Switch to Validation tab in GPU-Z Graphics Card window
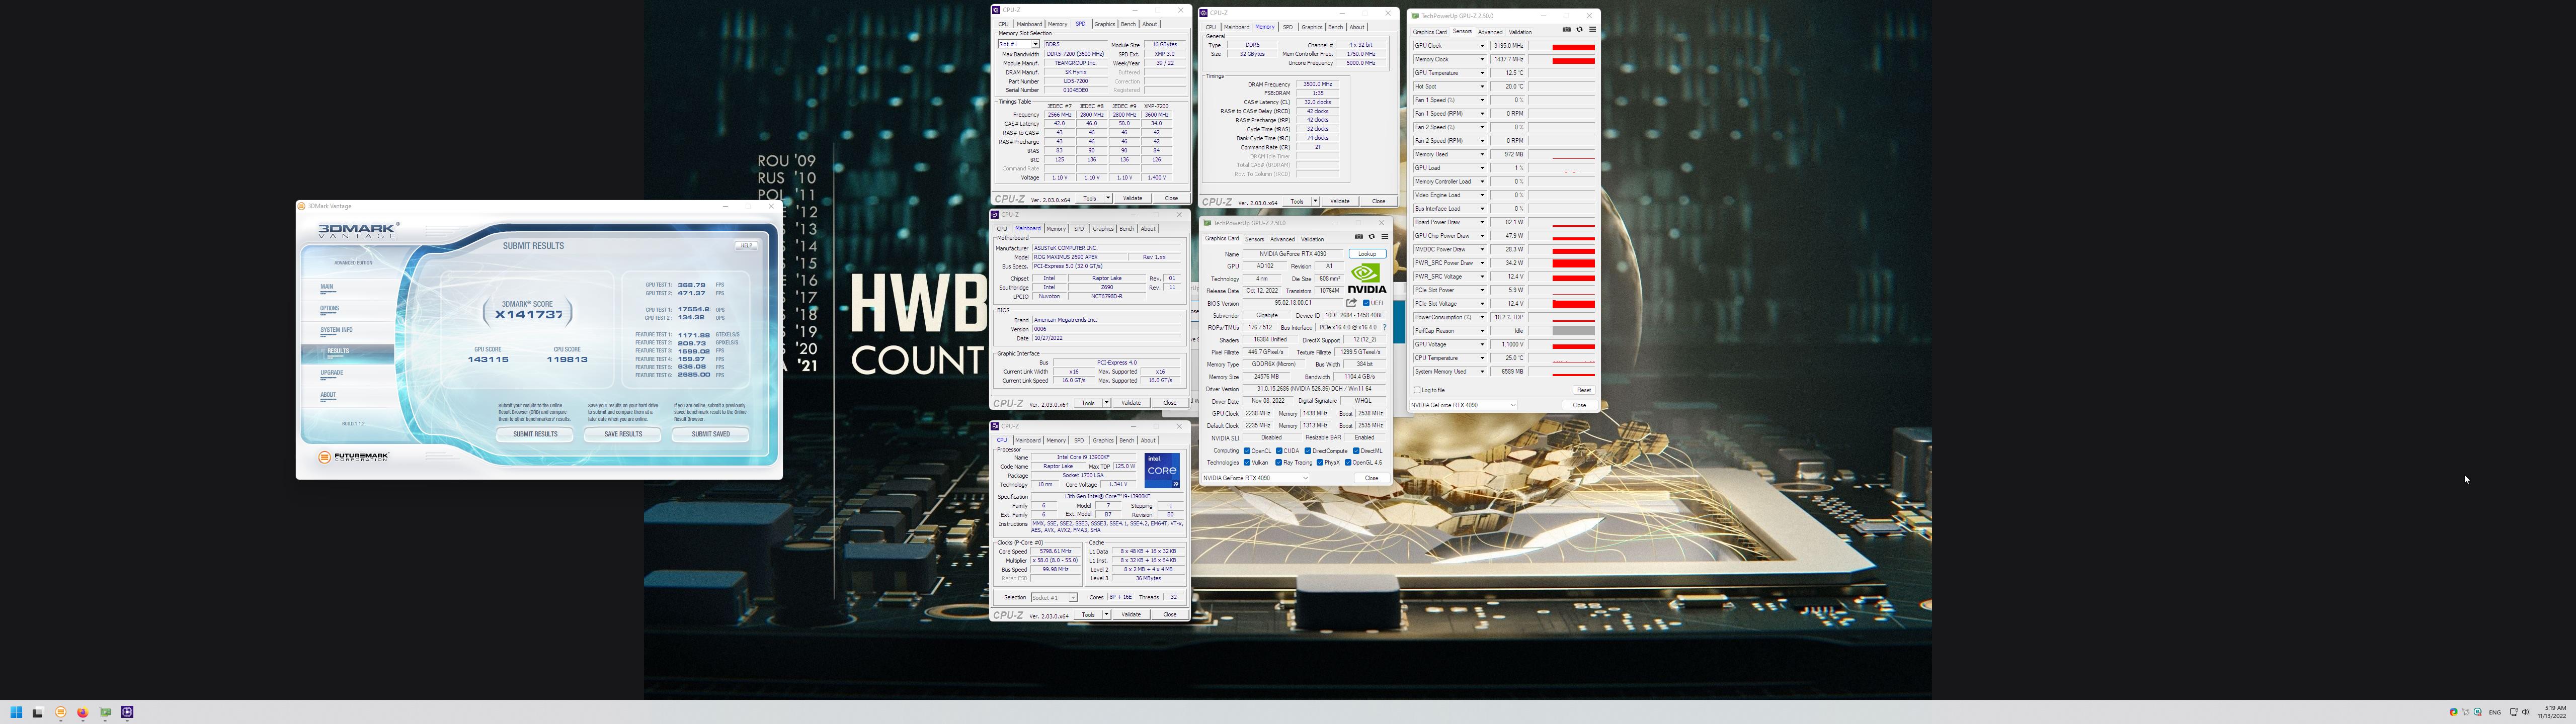Screen dimensions: 2576x724 [1313, 239]
